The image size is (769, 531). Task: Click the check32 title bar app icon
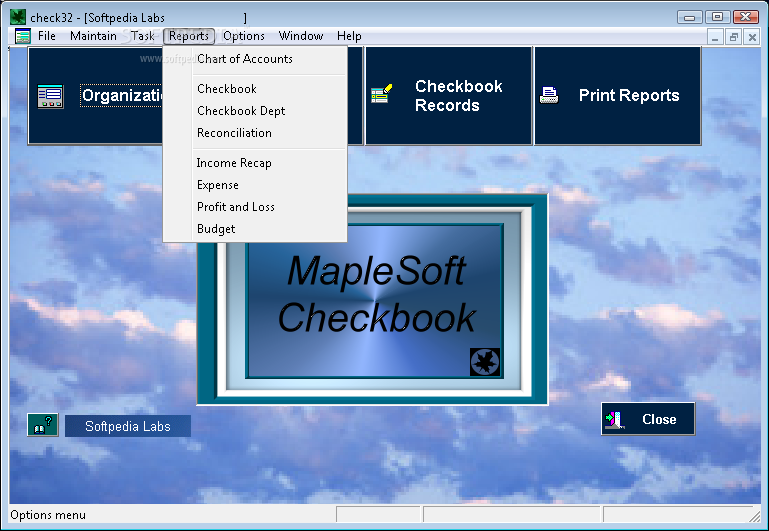point(18,17)
